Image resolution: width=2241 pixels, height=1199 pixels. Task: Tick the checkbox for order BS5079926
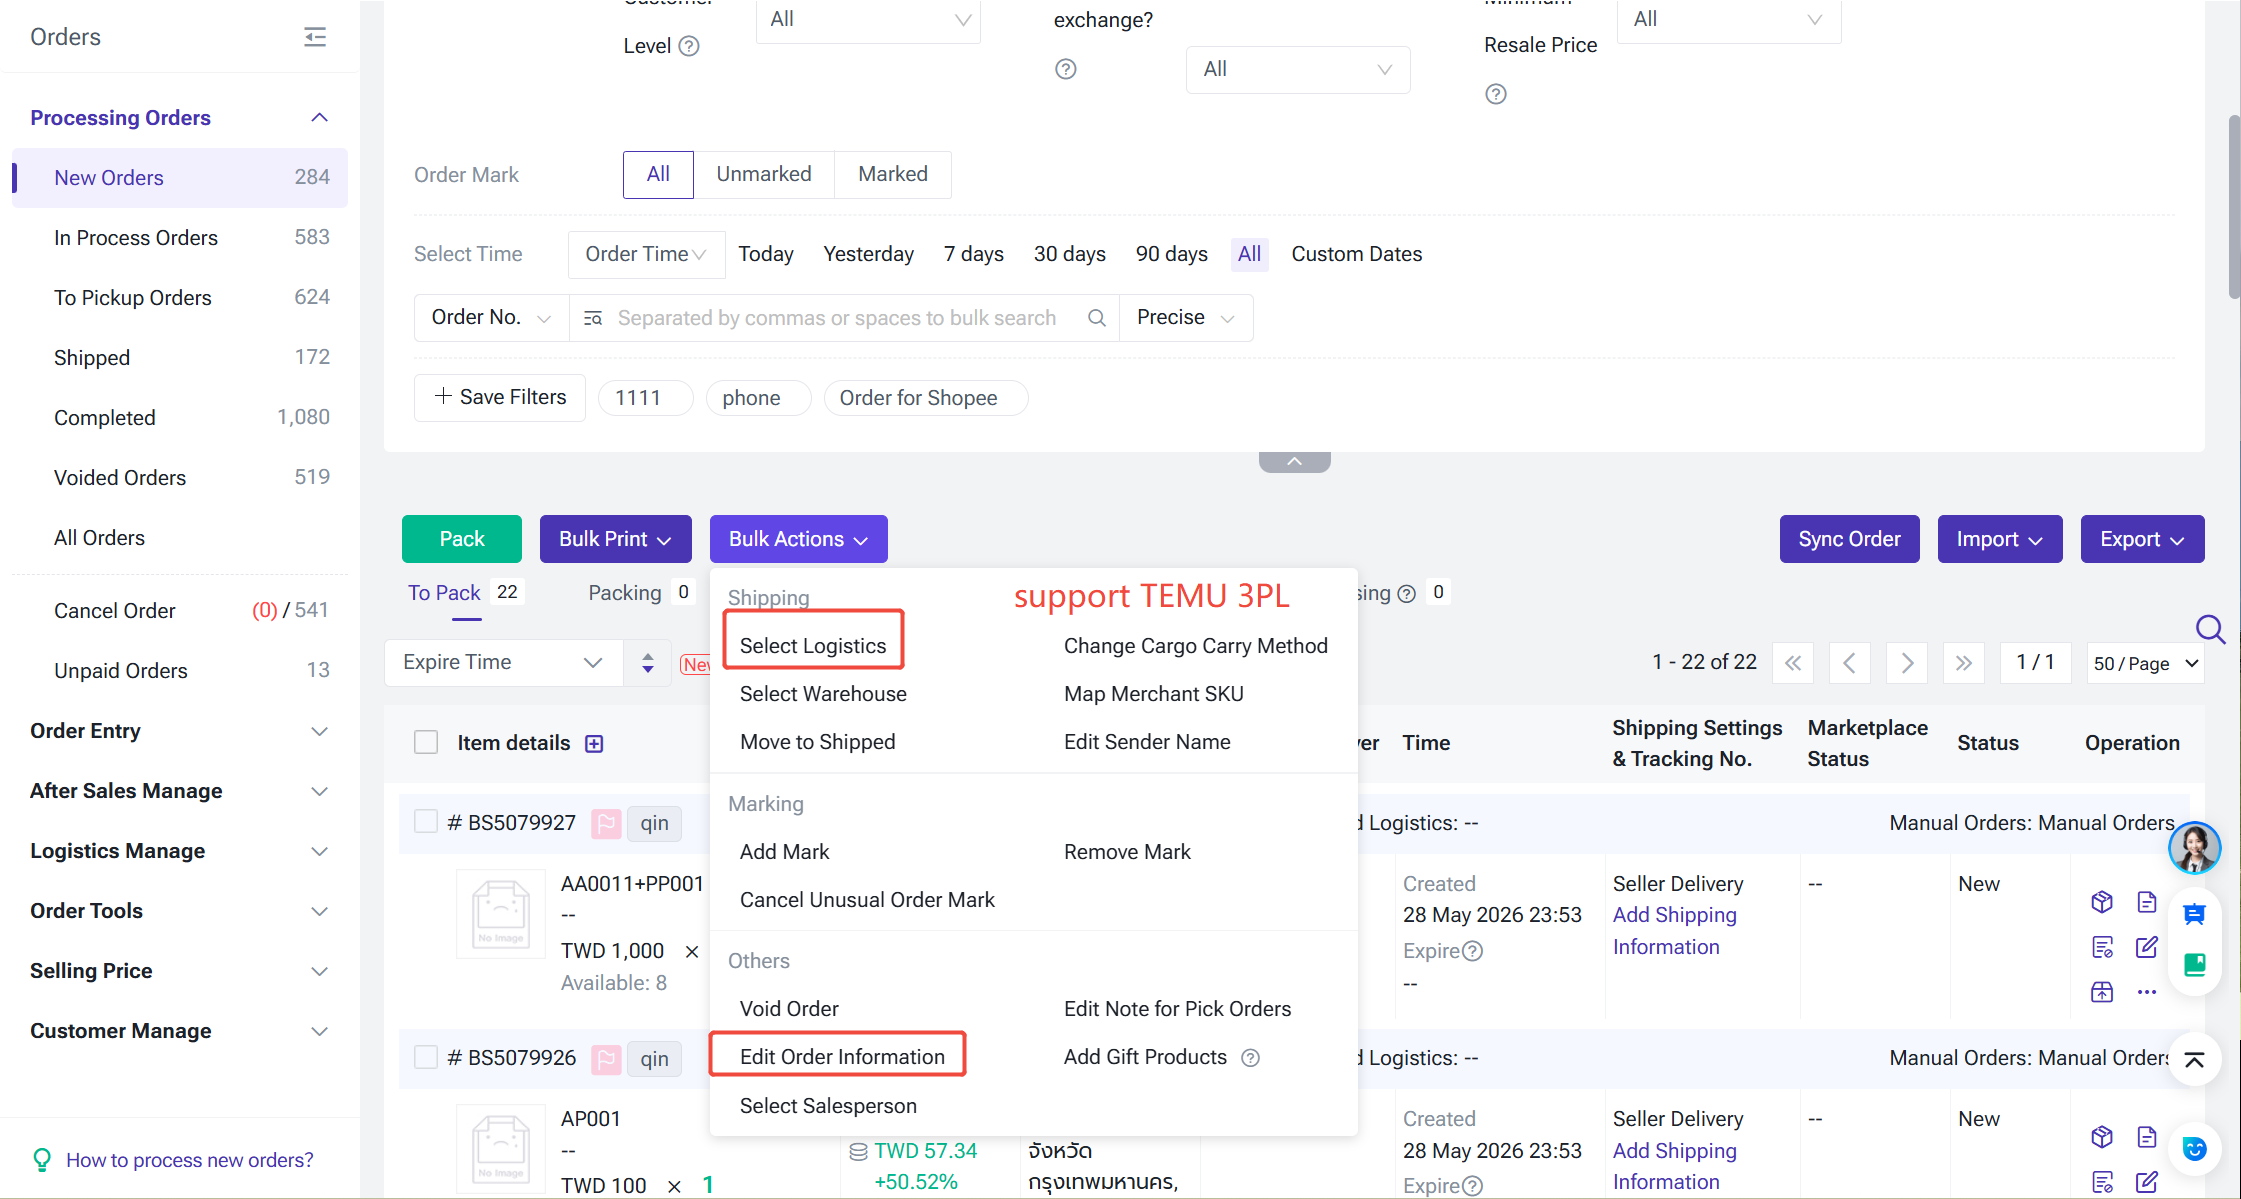point(426,1057)
